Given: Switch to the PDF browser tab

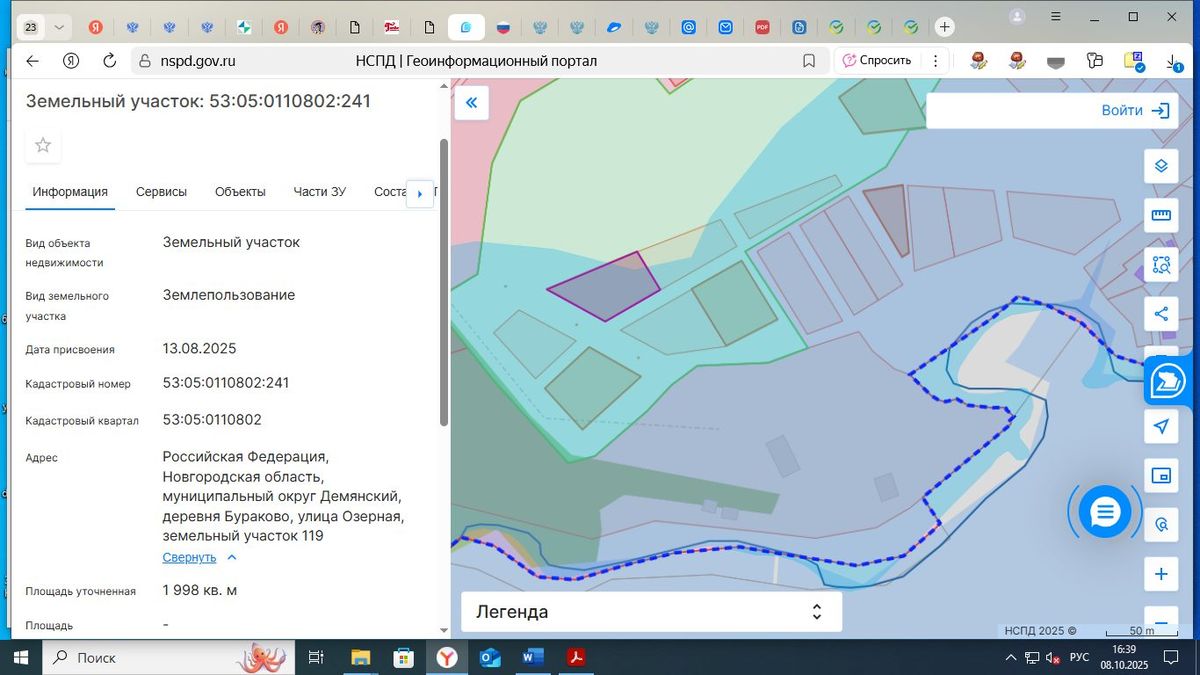Looking at the screenshot, I should pos(763,27).
